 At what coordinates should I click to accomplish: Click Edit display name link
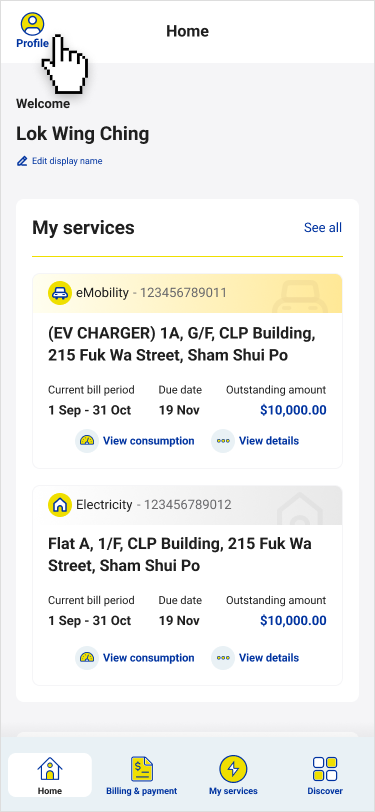click(x=67, y=161)
